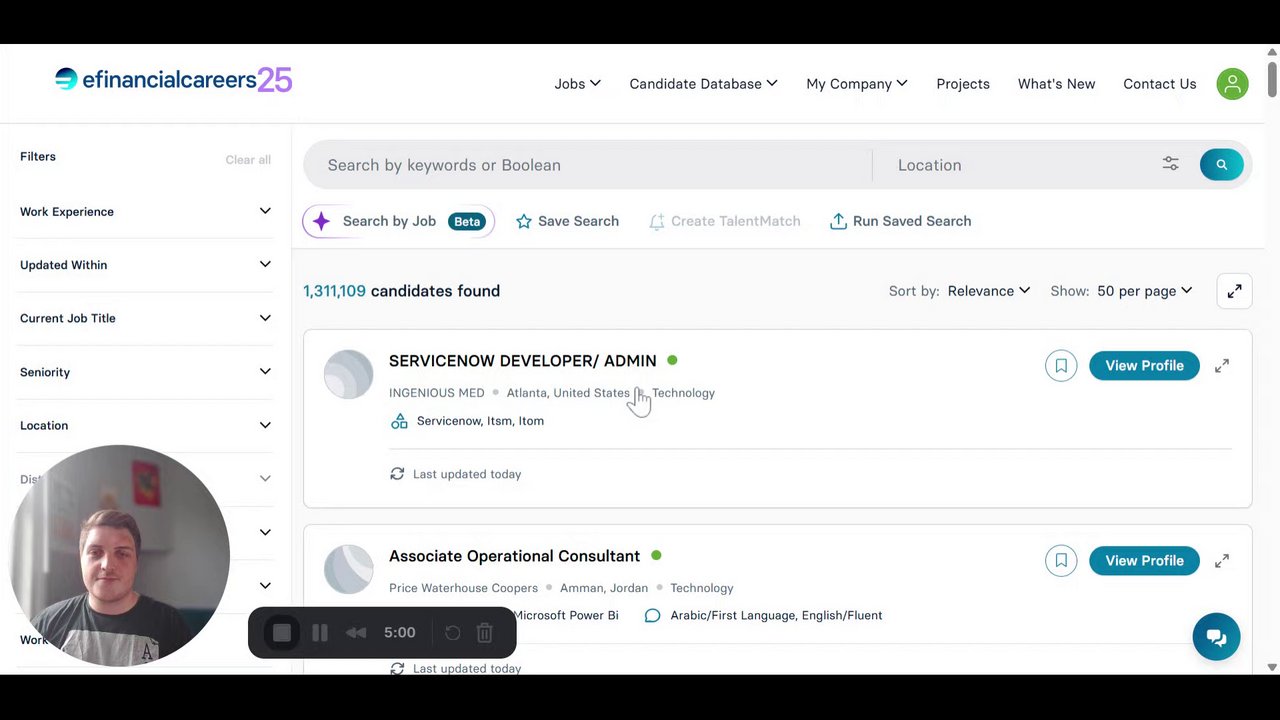Image resolution: width=1280 pixels, height=720 pixels.
Task: Click refresh icon on ServiceNow Developer card
Action: pyautogui.click(x=397, y=474)
